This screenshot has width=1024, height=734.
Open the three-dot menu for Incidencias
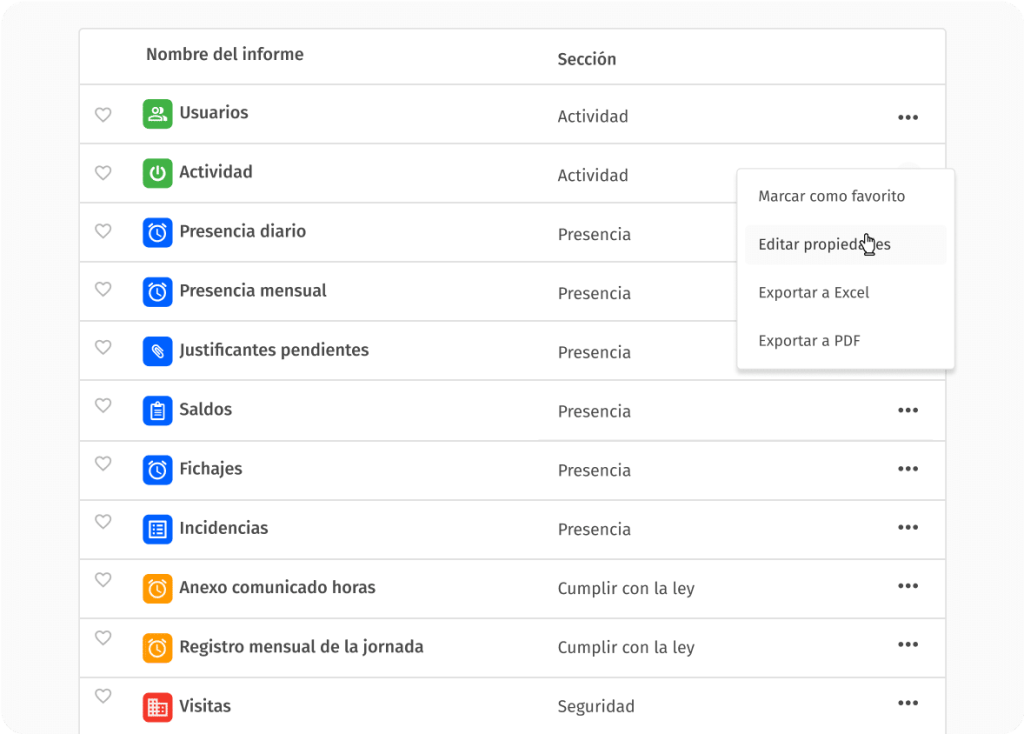tap(907, 528)
